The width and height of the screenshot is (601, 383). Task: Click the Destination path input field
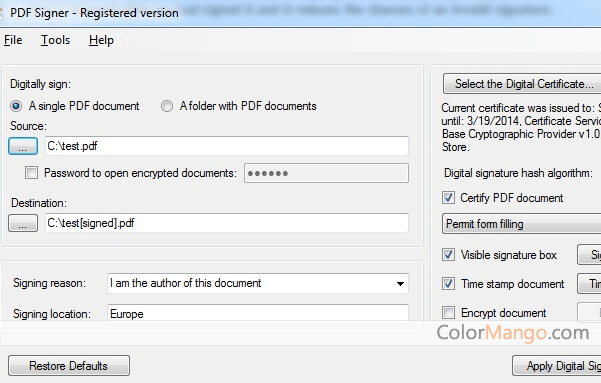[227, 223]
